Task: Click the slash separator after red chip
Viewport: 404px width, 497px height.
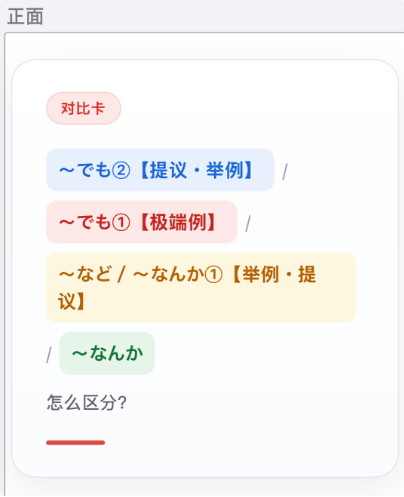Action: 248,224
